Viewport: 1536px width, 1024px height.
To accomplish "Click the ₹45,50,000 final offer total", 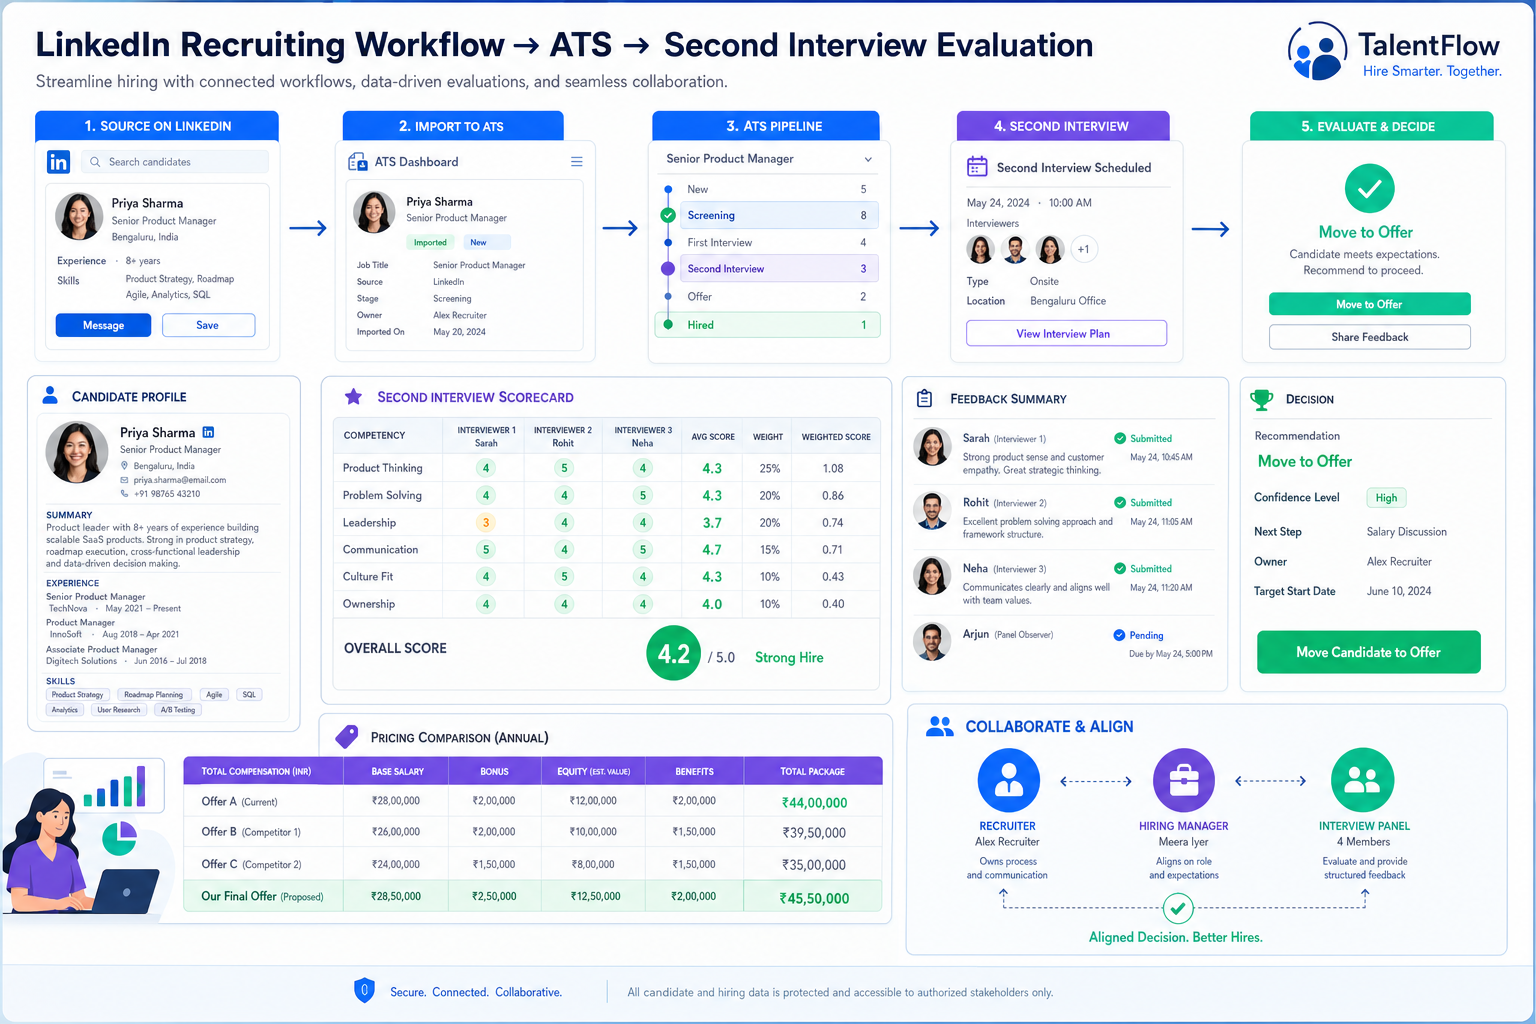I will coord(814,898).
